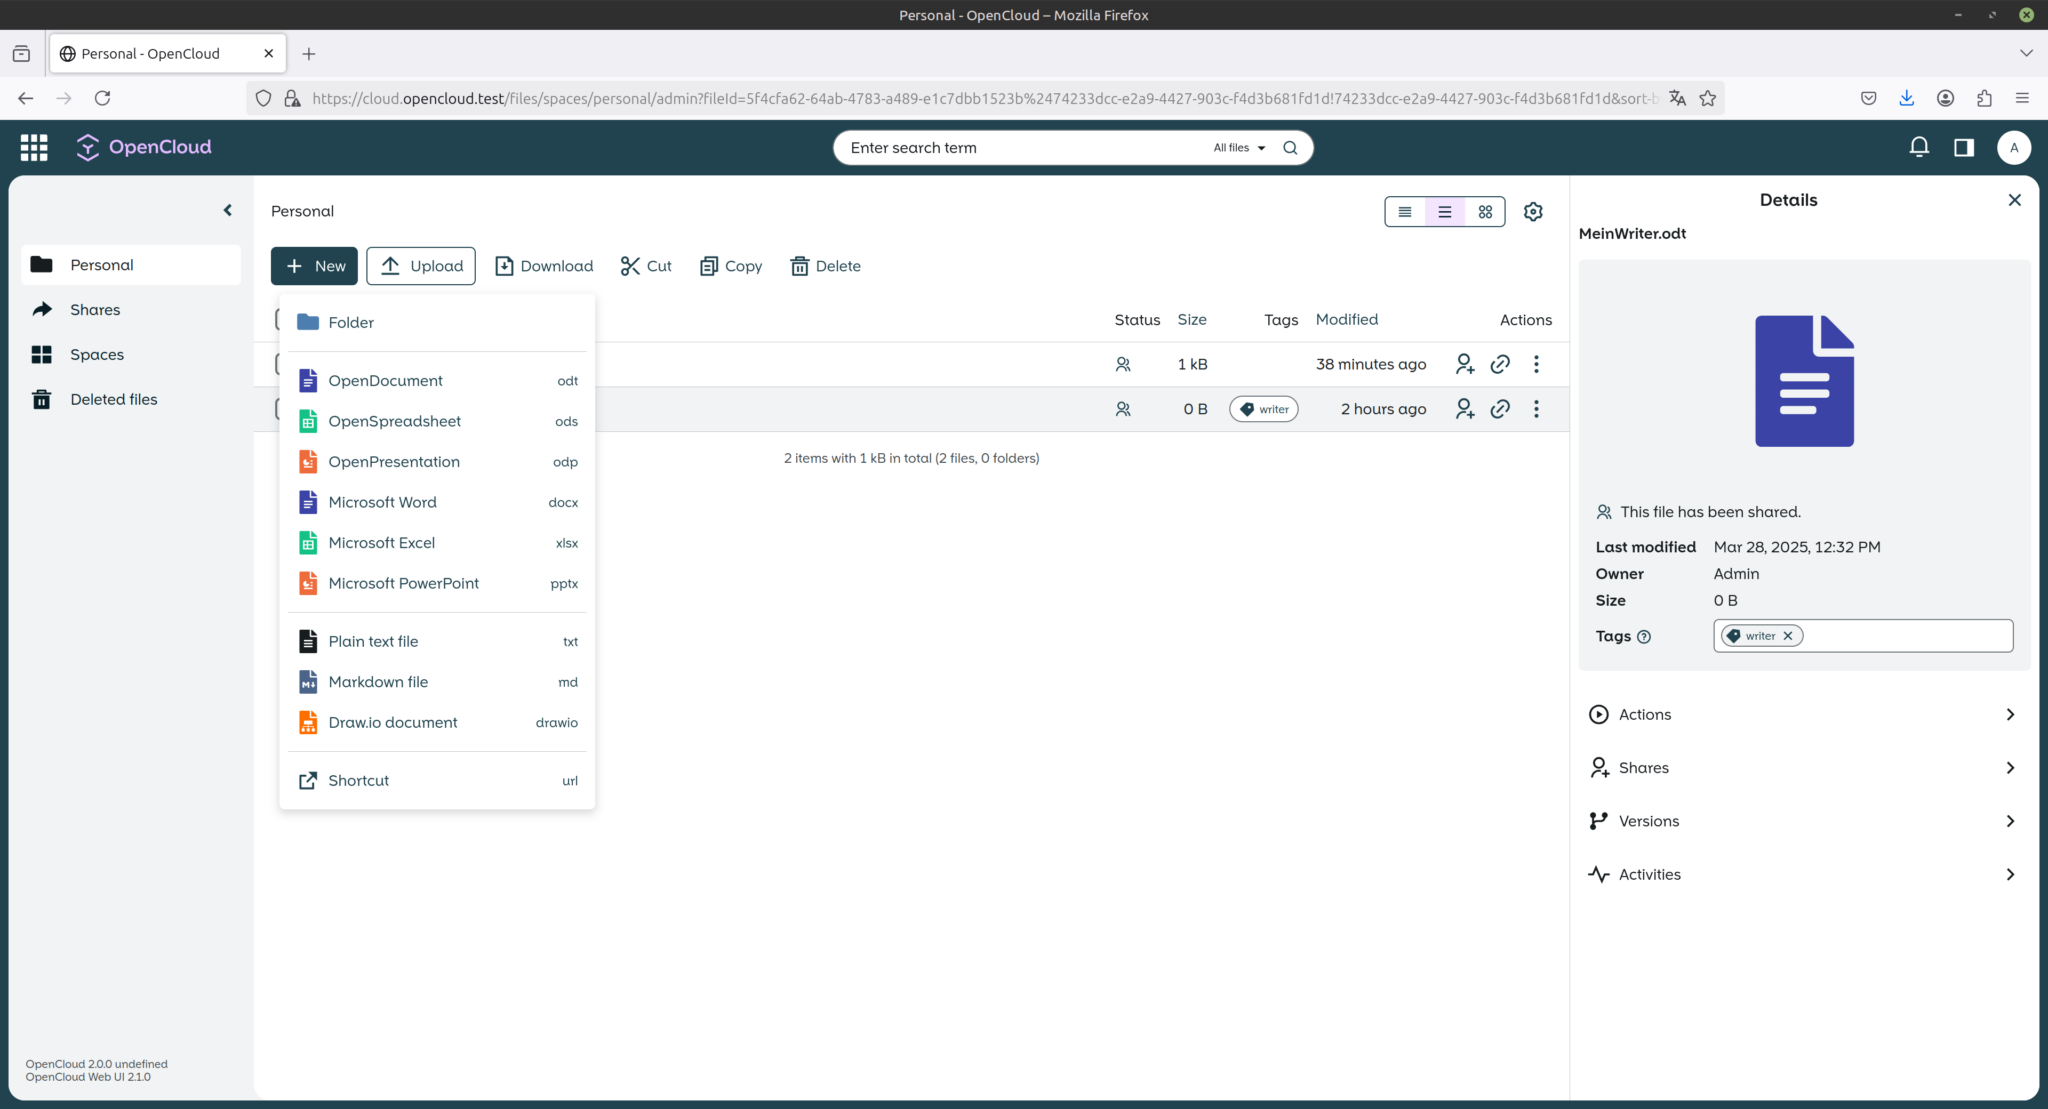2048x1109 pixels.
Task: Expand Actions section in Details
Action: (1803, 714)
